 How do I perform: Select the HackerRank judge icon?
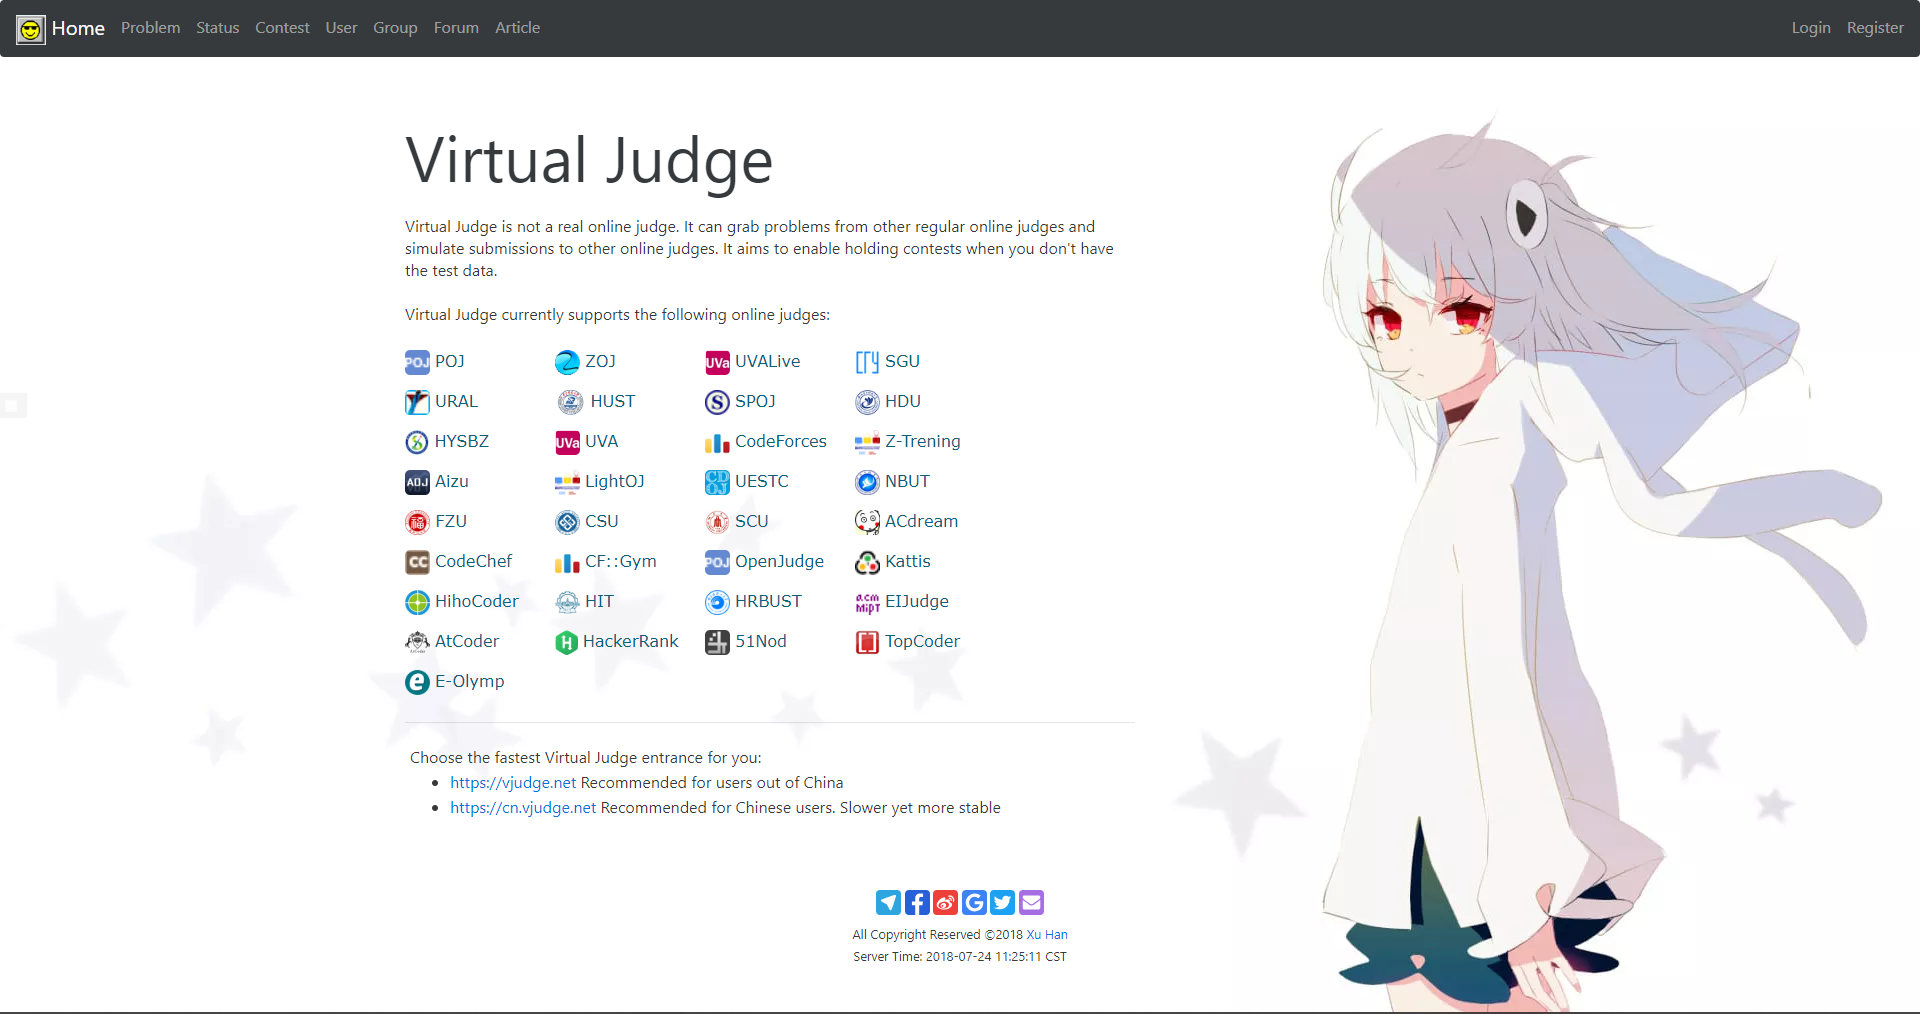[x=567, y=642]
